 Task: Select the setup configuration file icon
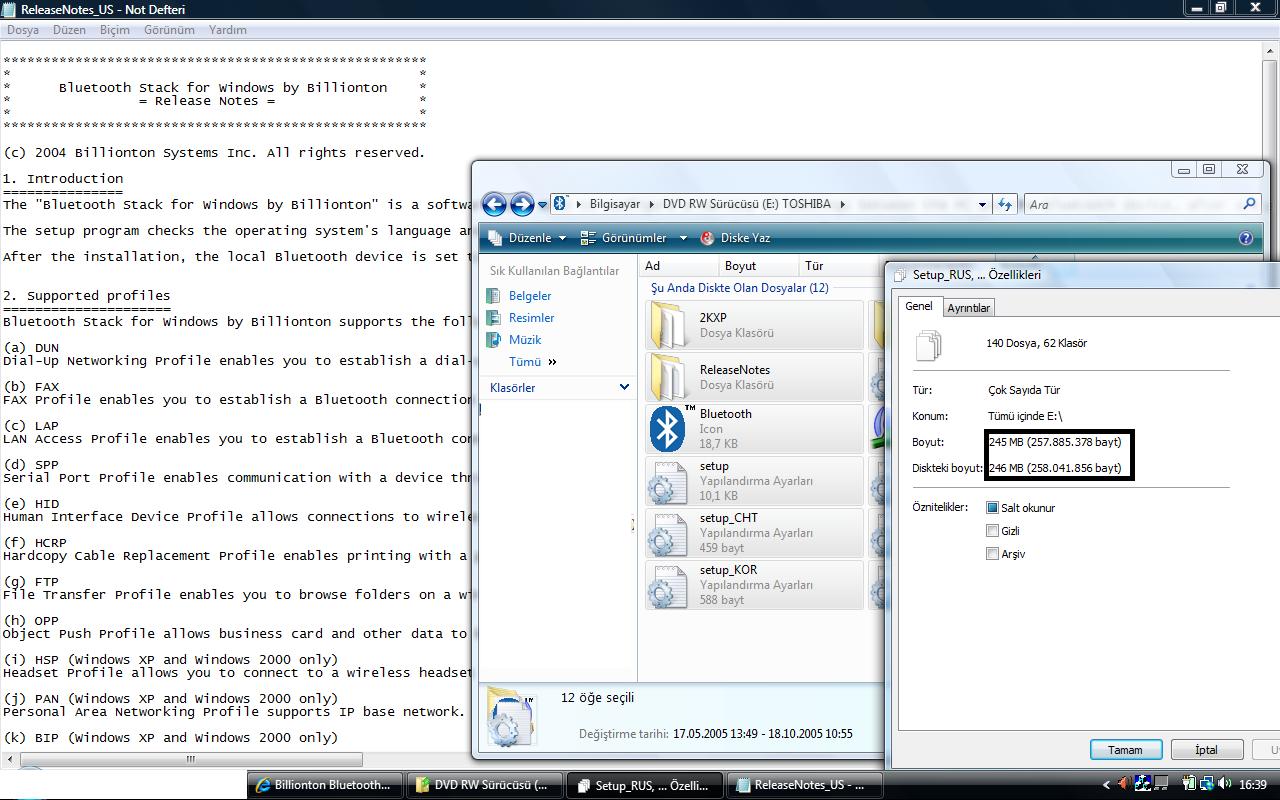point(667,481)
